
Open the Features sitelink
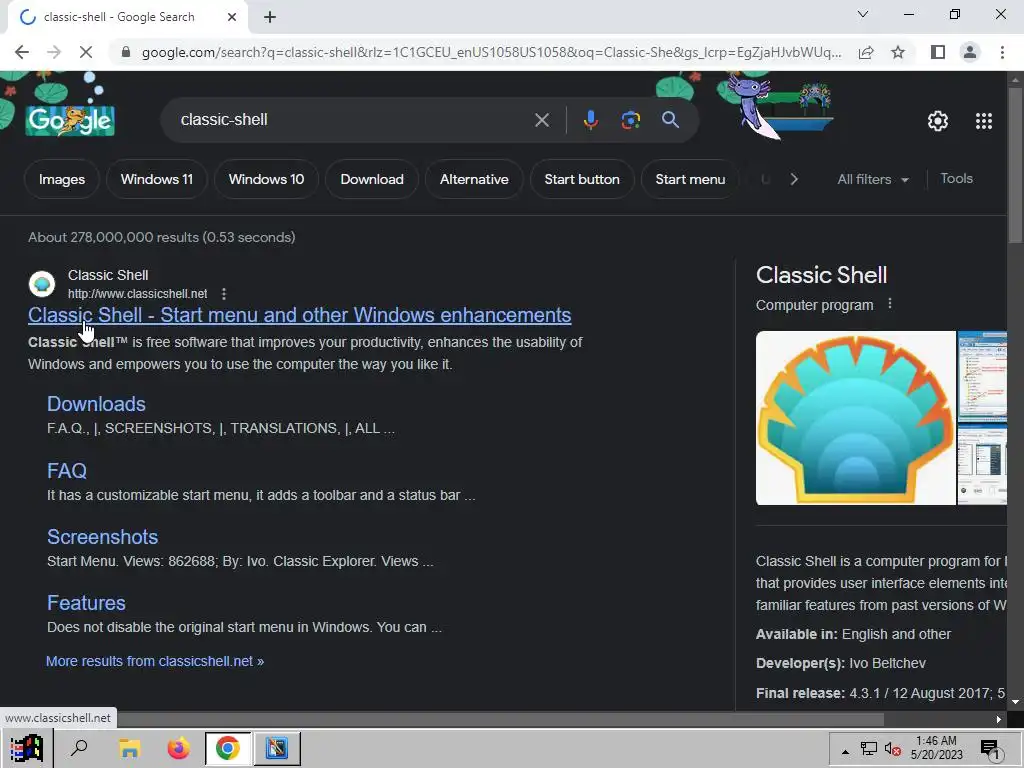pos(86,603)
